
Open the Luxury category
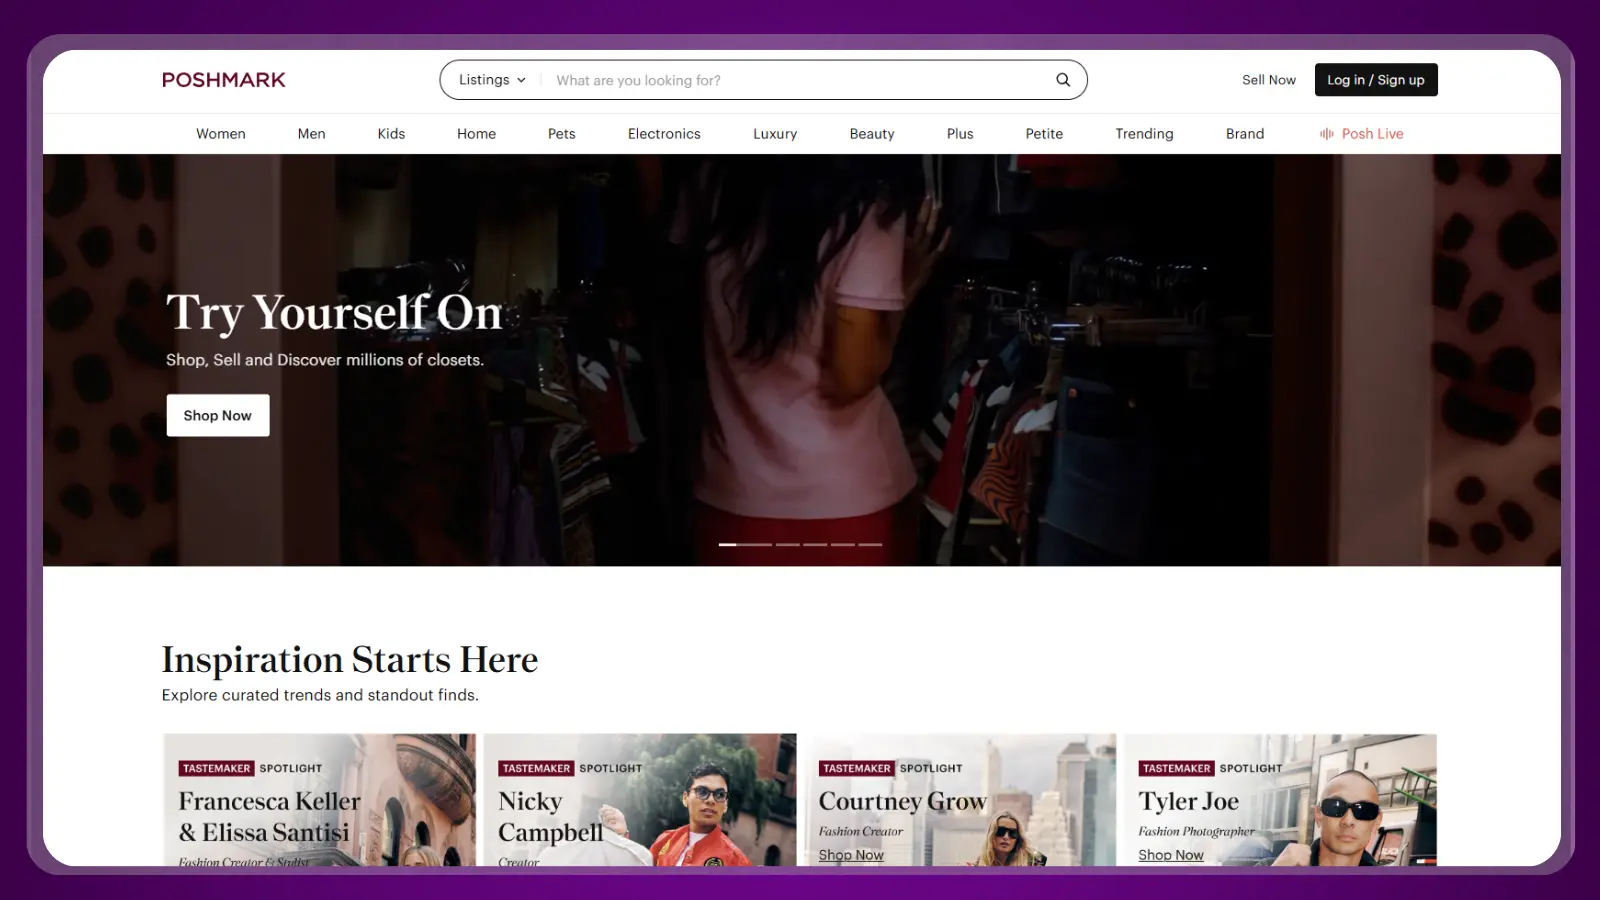(x=775, y=134)
